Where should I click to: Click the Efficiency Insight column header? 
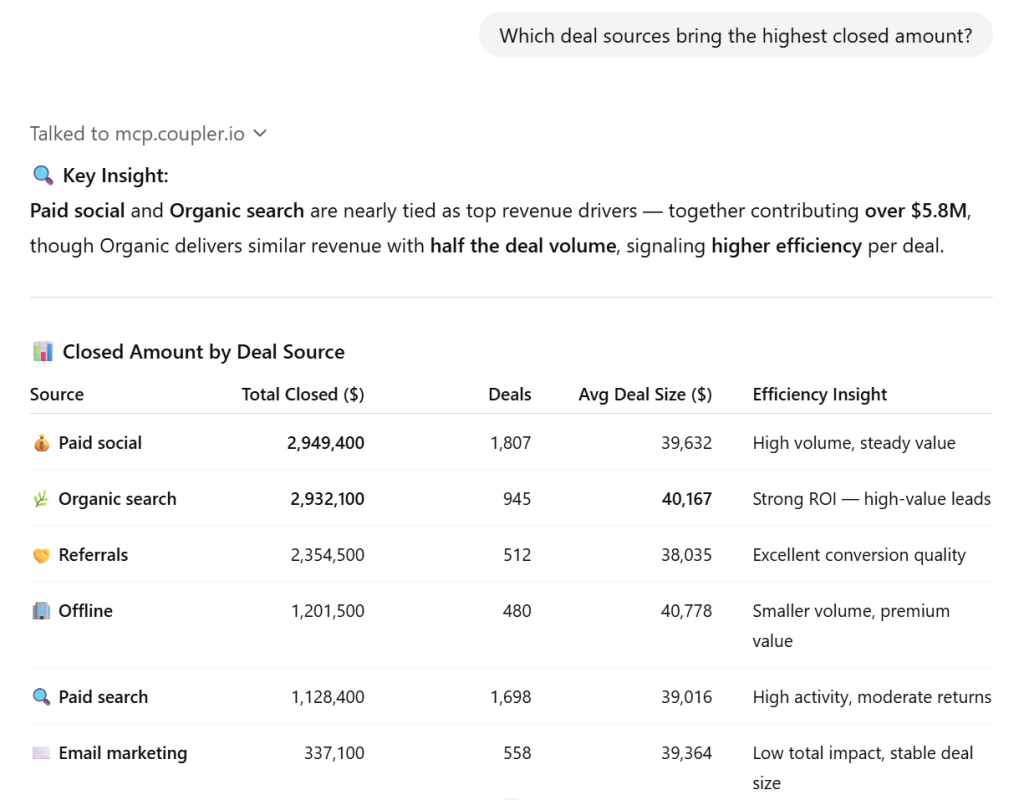point(820,394)
